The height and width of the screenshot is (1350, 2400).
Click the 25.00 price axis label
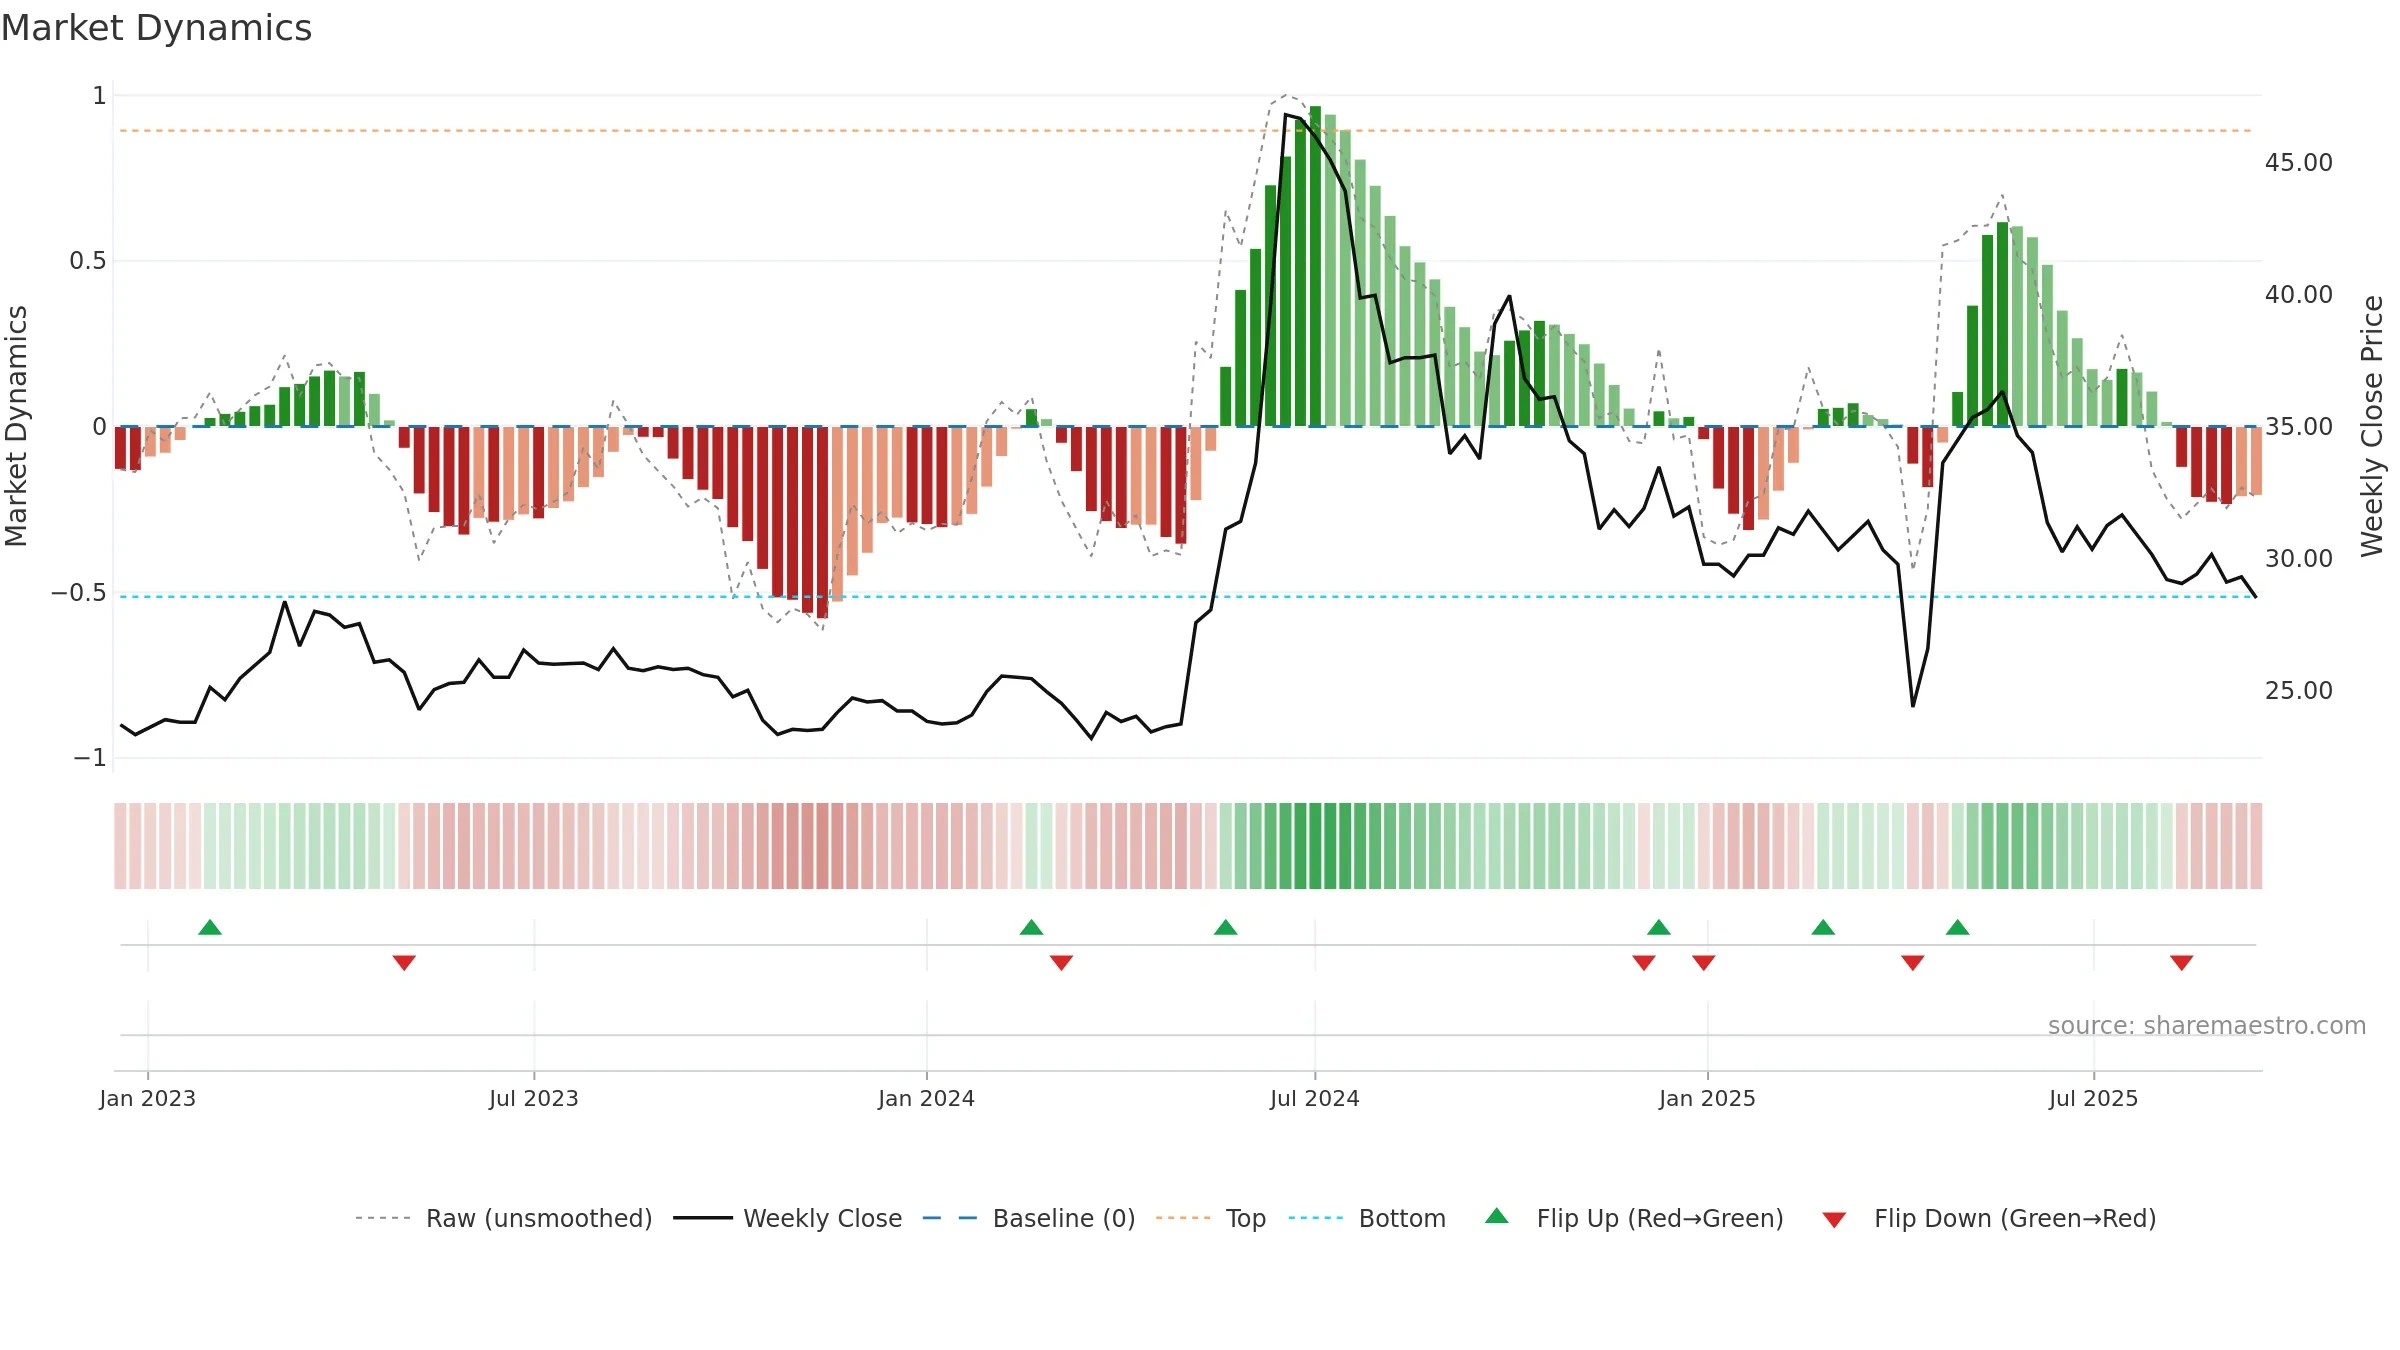click(2299, 690)
